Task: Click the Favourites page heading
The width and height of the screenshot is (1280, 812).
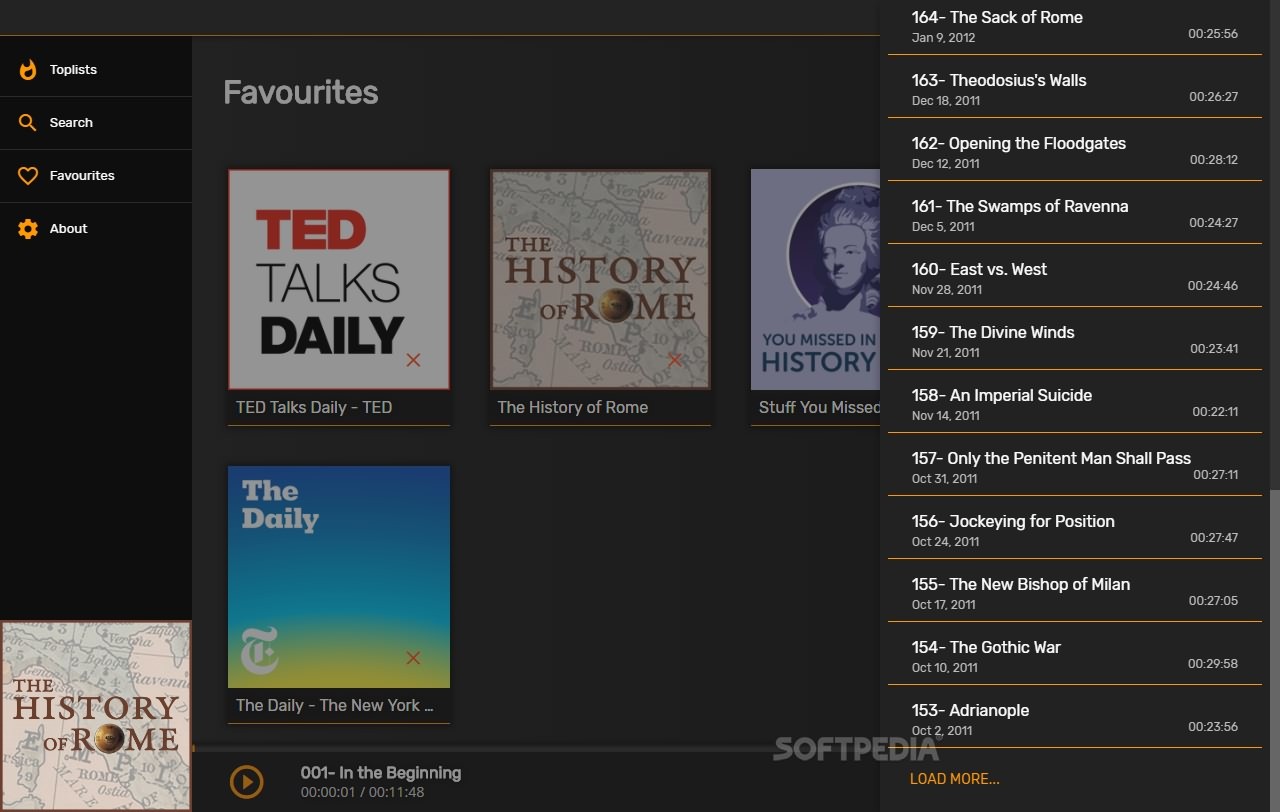Action: 301,93
